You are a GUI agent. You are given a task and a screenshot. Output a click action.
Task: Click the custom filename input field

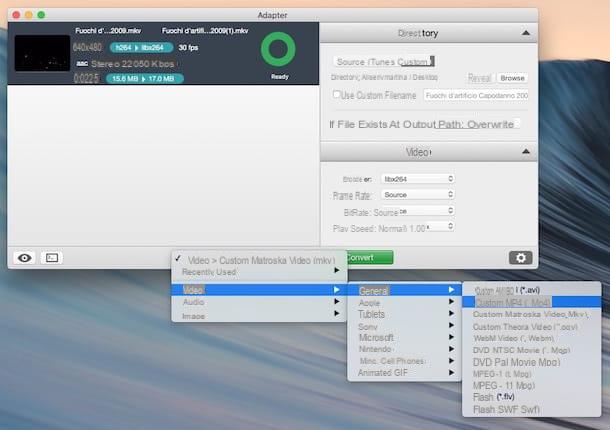tap(476, 95)
